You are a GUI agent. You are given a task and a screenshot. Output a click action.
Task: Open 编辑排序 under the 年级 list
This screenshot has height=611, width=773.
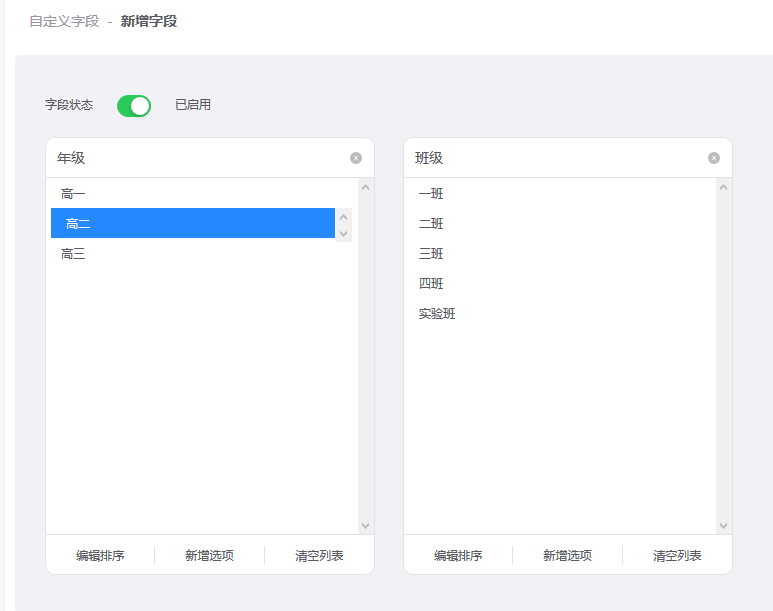click(100, 556)
